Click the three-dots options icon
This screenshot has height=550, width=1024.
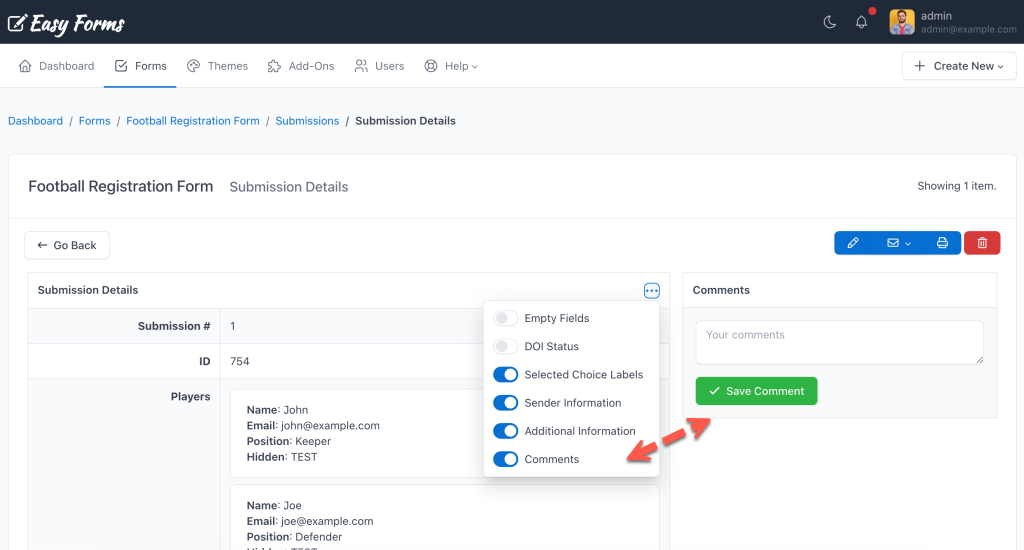click(652, 291)
